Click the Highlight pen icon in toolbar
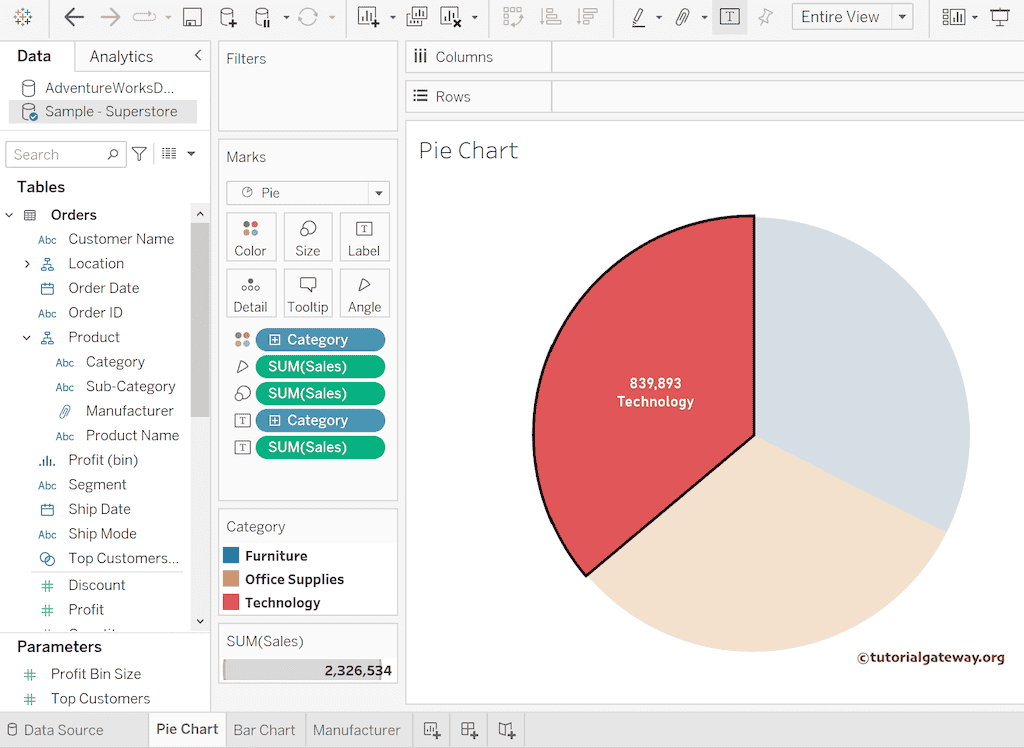The width and height of the screenshot is (1024, 748). (638, 17)
